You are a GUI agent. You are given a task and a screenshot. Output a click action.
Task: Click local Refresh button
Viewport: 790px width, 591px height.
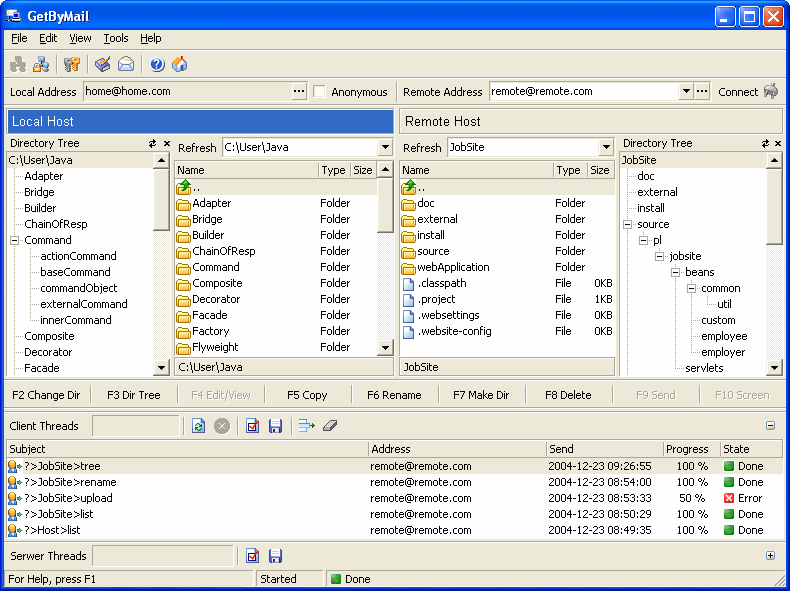pyautogui.click(x=197, y=148)
